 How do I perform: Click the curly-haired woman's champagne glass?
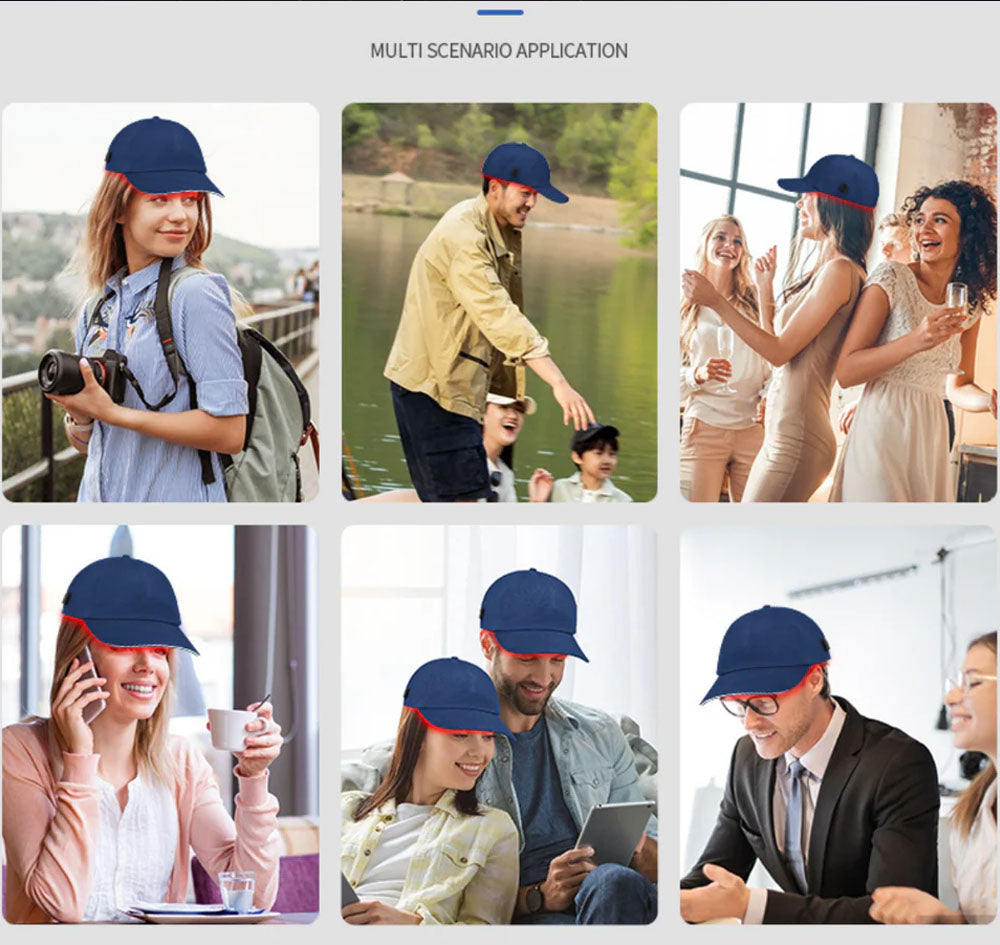956,299
